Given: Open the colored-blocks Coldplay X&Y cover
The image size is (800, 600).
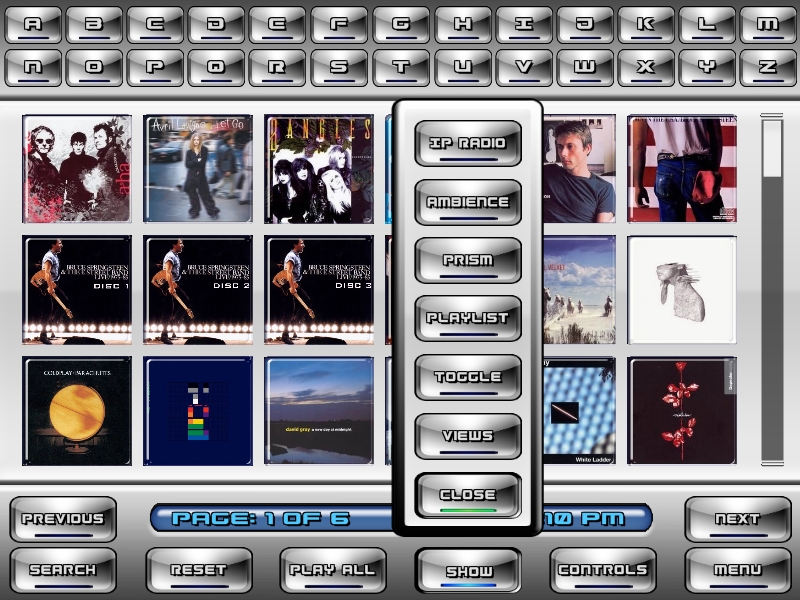Looking at the screenshot, I should click(x=198, y=411).
